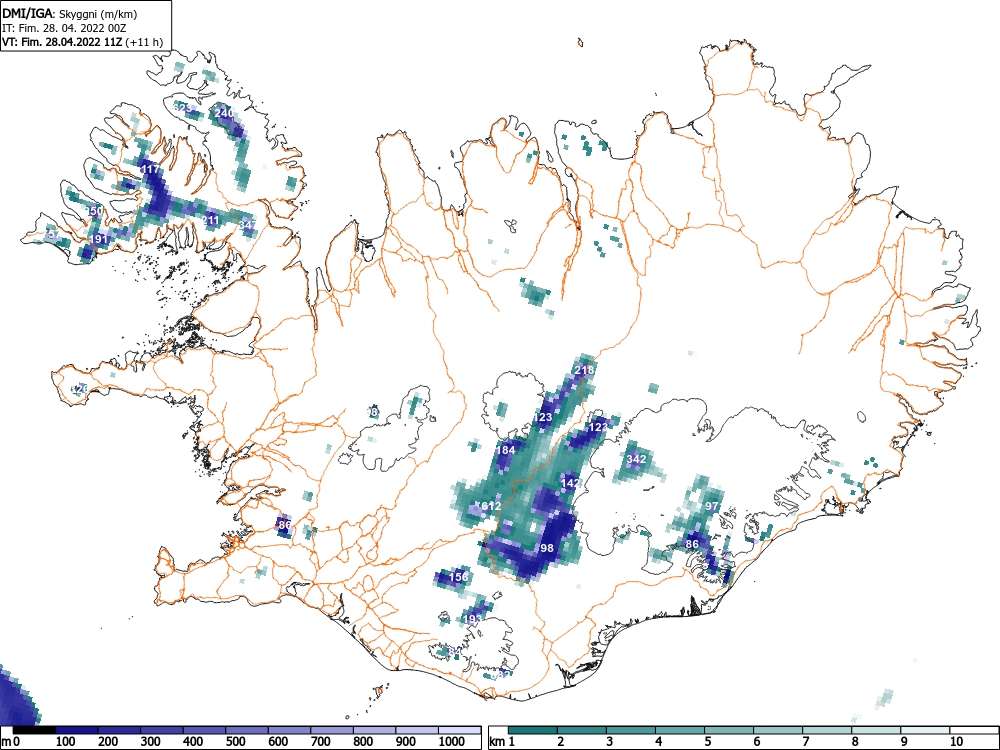Click the map visibility value '156'
Viewport: 1000px width, 750px height.
click(x=459, y=577)
